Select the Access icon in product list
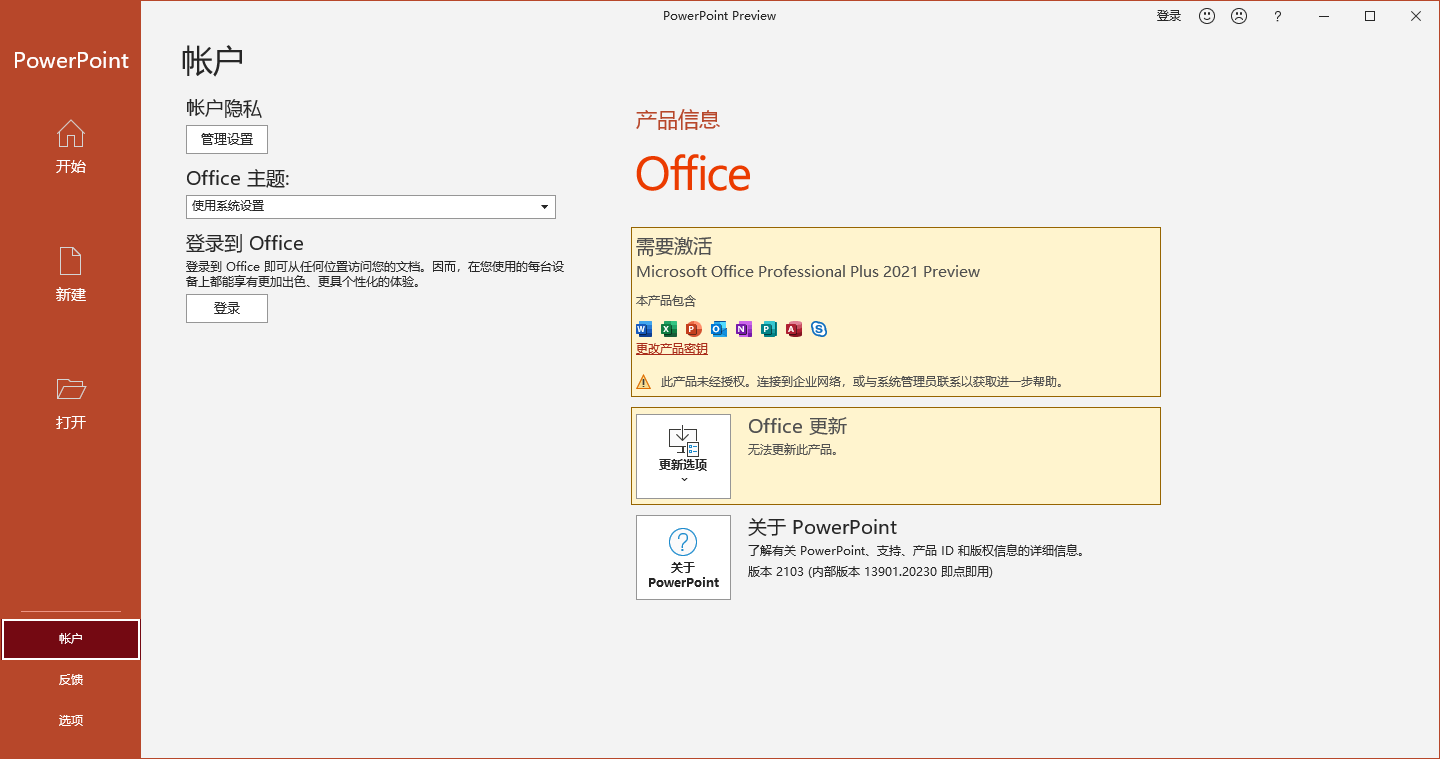This screenshot has height=759, width=1440. pos(793,329)
